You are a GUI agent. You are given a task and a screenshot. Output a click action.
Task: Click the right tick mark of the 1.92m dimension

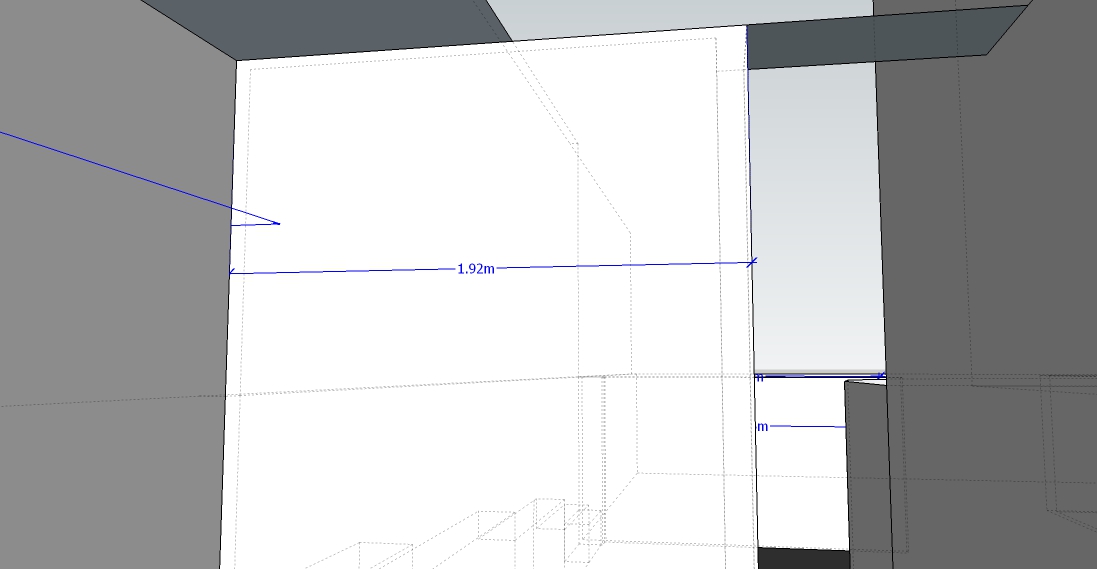pos(752,262)
